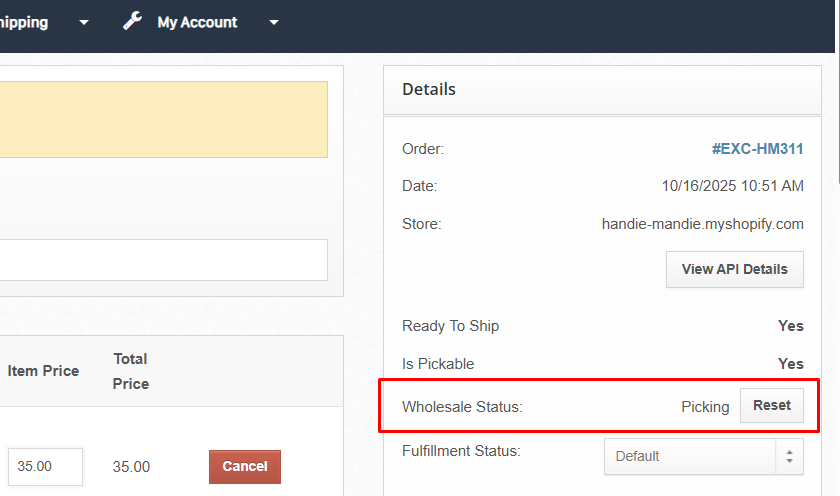840x496 pixels.
Task: Click the Picking wholesale status value
Action: [705, 407]
